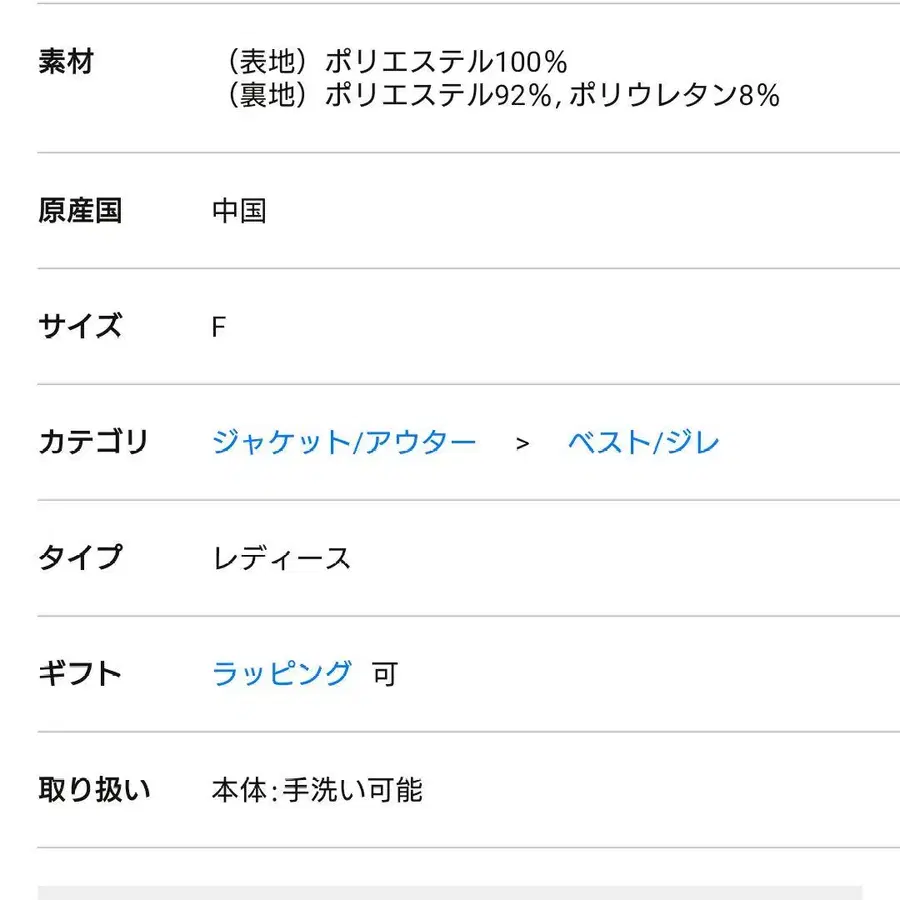Click the サイズ row label
Viewport: 900px width, 900px height.
click(80, 327)
